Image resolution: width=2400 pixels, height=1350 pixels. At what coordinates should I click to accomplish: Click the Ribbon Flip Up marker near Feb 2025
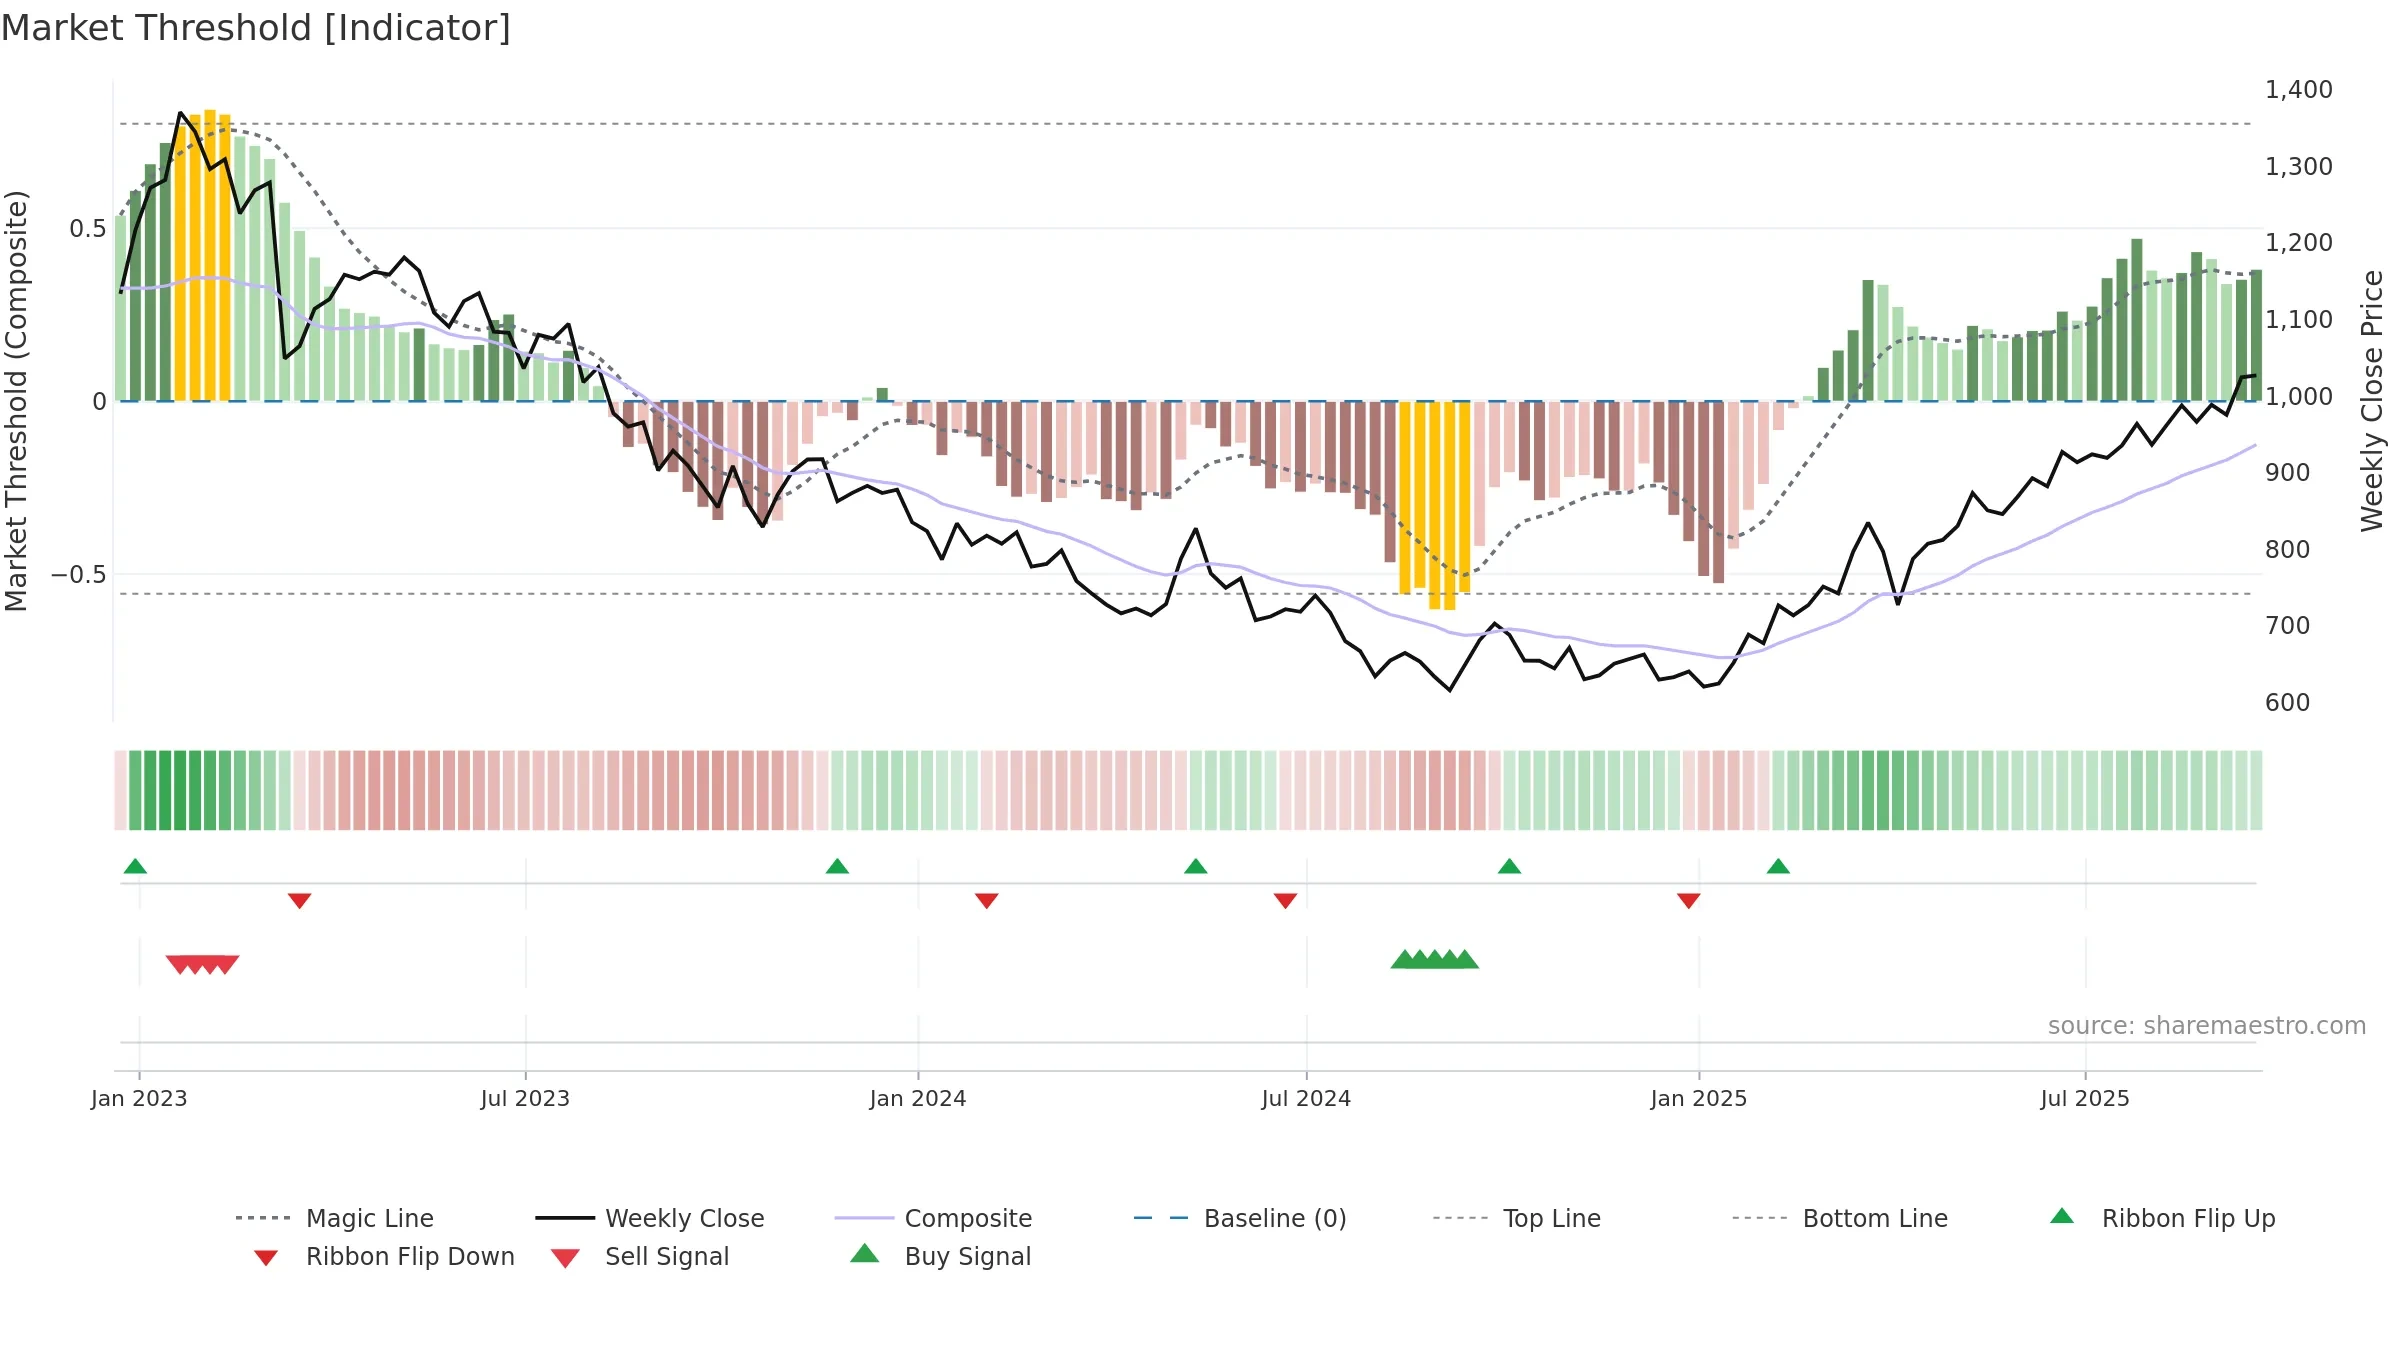[1778, 866]
